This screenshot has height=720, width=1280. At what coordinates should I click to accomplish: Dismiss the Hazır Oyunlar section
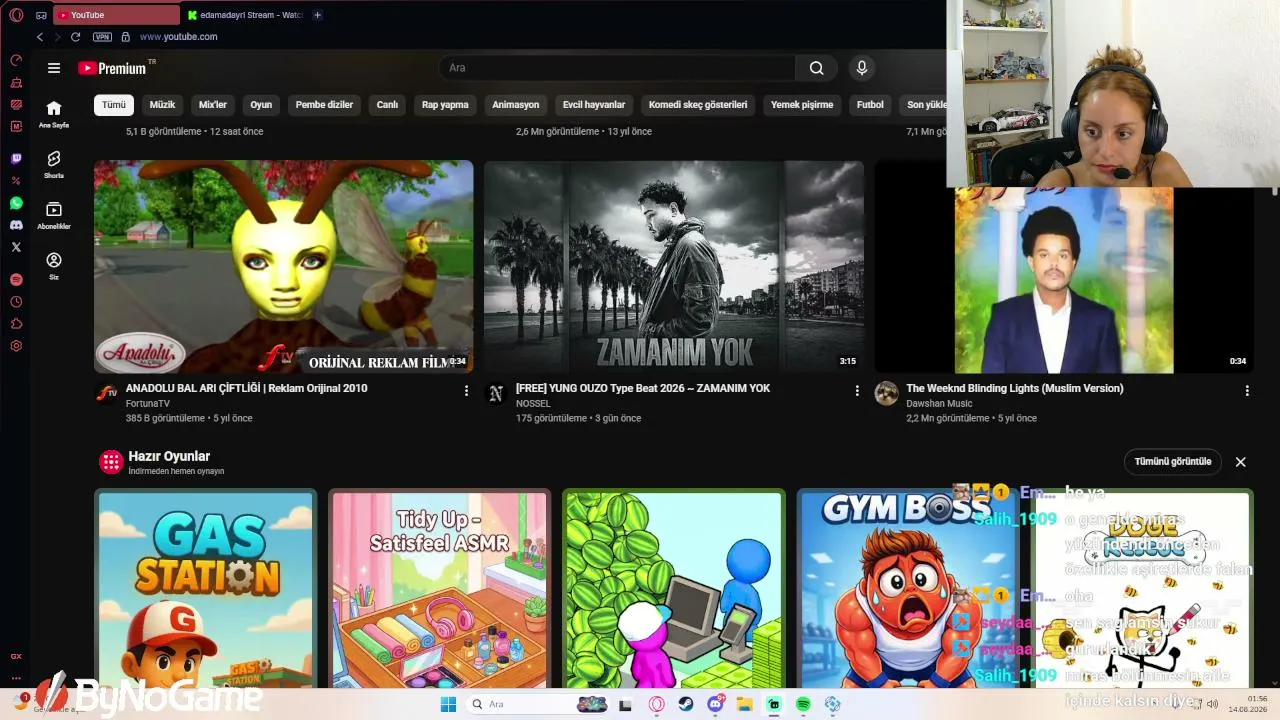[x=1241, y=462]
